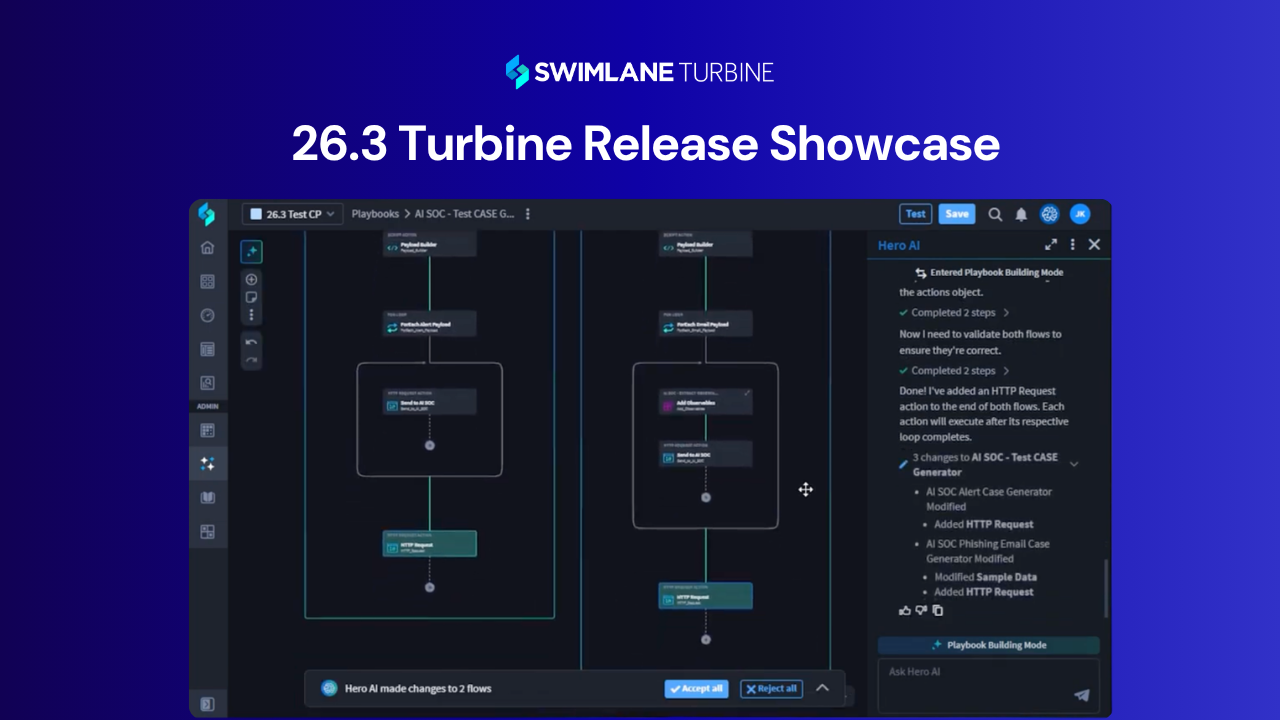The width and height of the screenshot is (1280, 720).
Task: Add a sticky note from canvas toolbar
Action: click(x=251, y=297)
